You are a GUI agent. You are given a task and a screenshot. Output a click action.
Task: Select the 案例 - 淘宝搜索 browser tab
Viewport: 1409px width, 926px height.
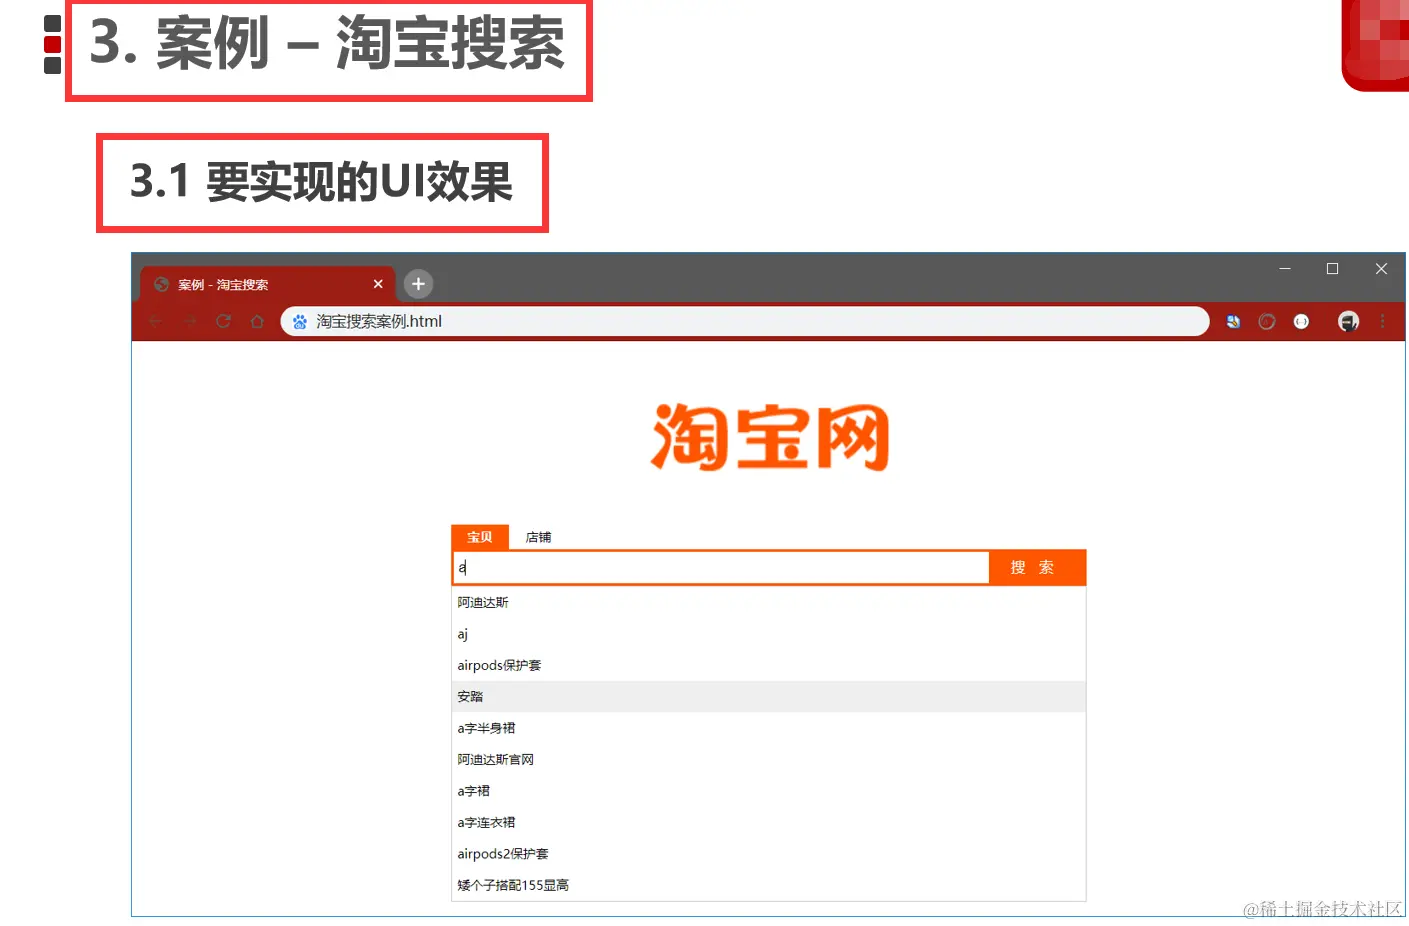pos(267,284)
